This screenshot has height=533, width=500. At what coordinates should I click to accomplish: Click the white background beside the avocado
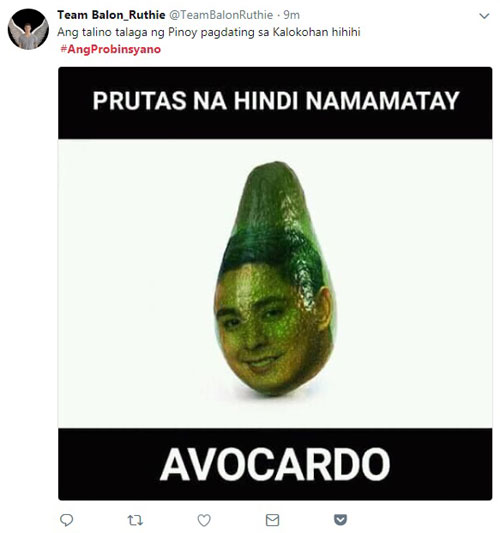pos(136,284)
